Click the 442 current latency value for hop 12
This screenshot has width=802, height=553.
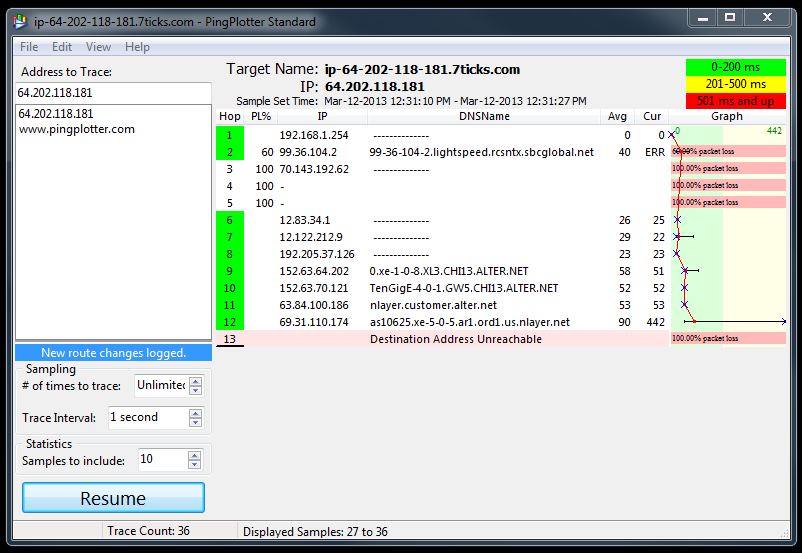(x=655, y=322)
